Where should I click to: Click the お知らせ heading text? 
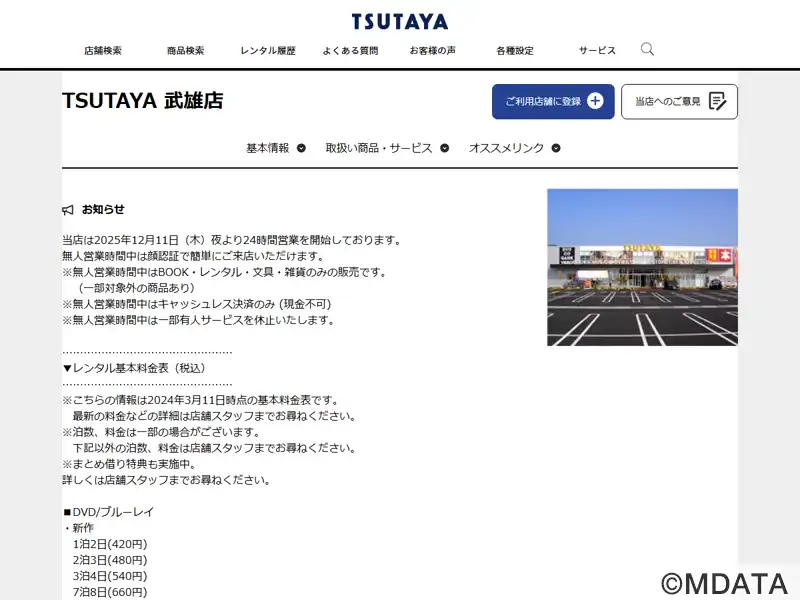point(103,209)
